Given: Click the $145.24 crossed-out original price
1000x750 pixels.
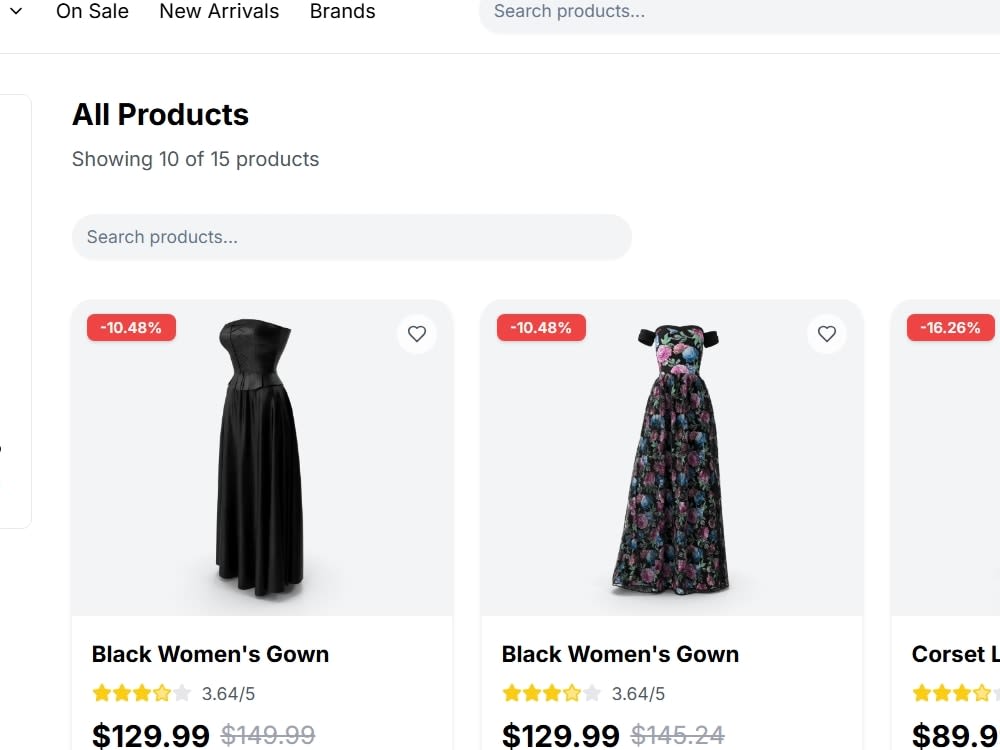Looking at the screenshot, I should point(677,735).
